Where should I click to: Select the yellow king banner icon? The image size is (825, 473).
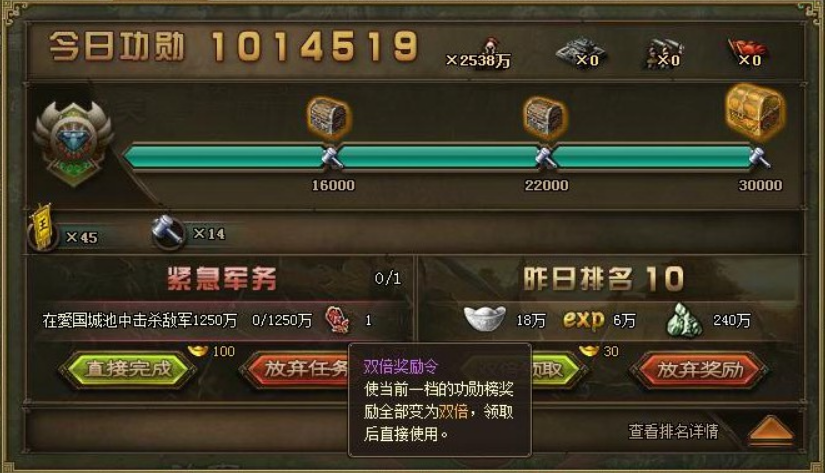point(43,228)
